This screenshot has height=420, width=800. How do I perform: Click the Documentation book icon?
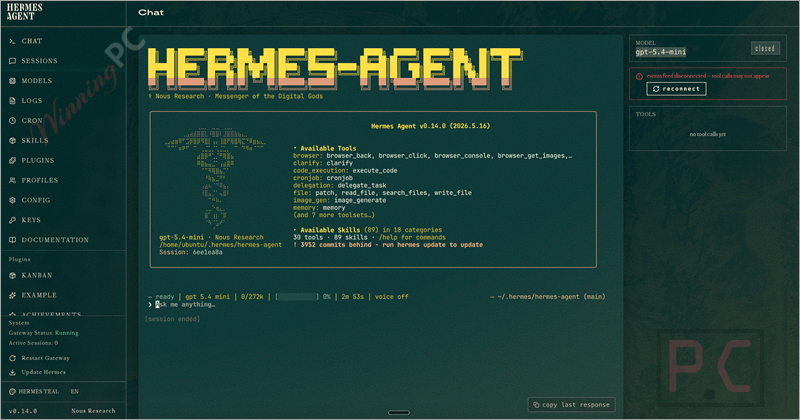tap(12, 240)
